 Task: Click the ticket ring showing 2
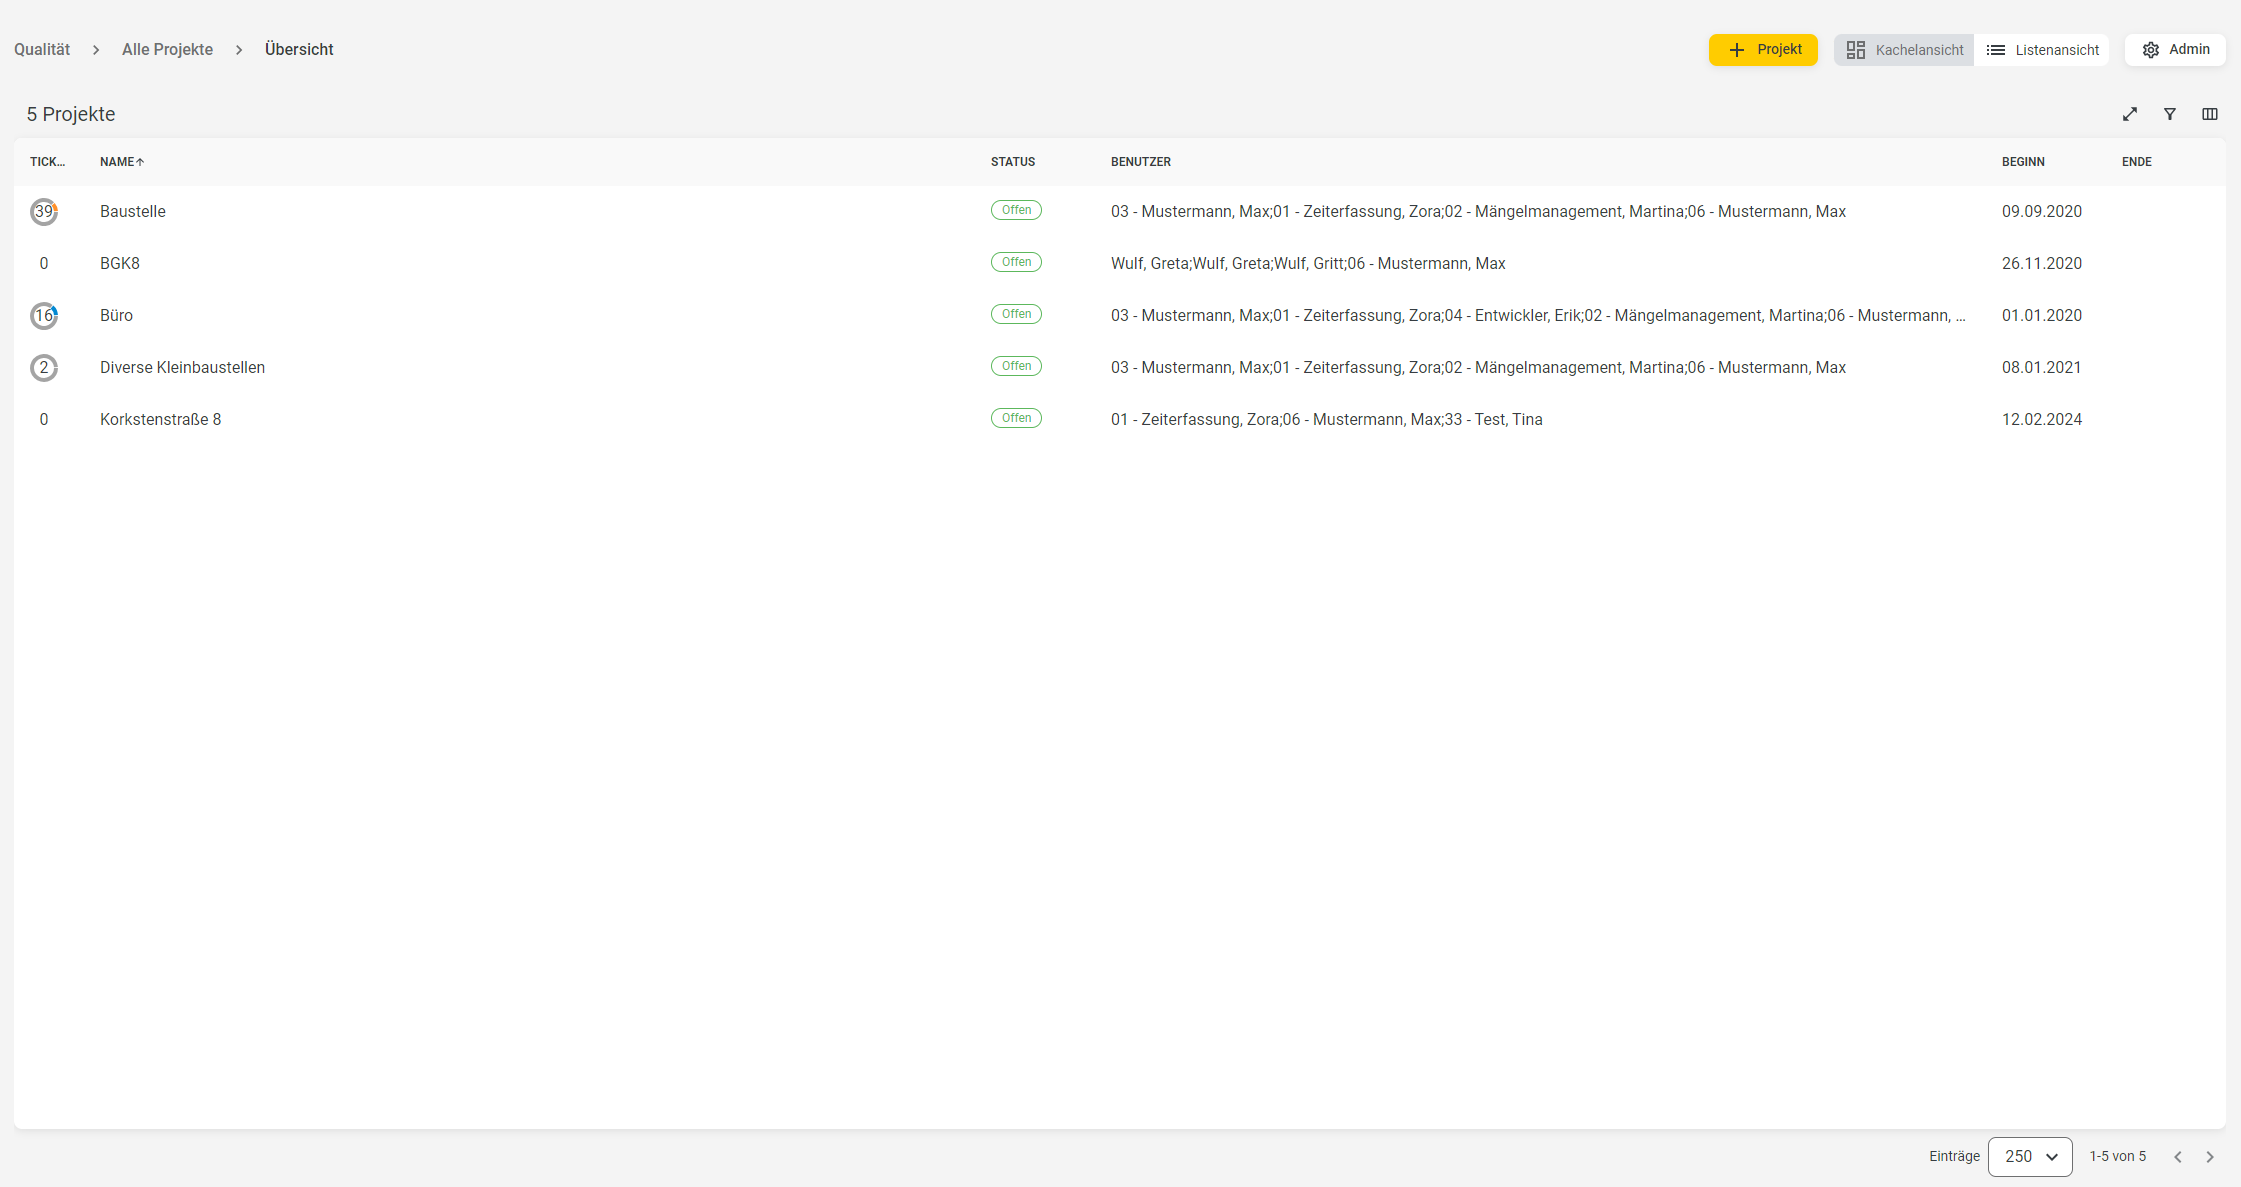tap(44, 368)
